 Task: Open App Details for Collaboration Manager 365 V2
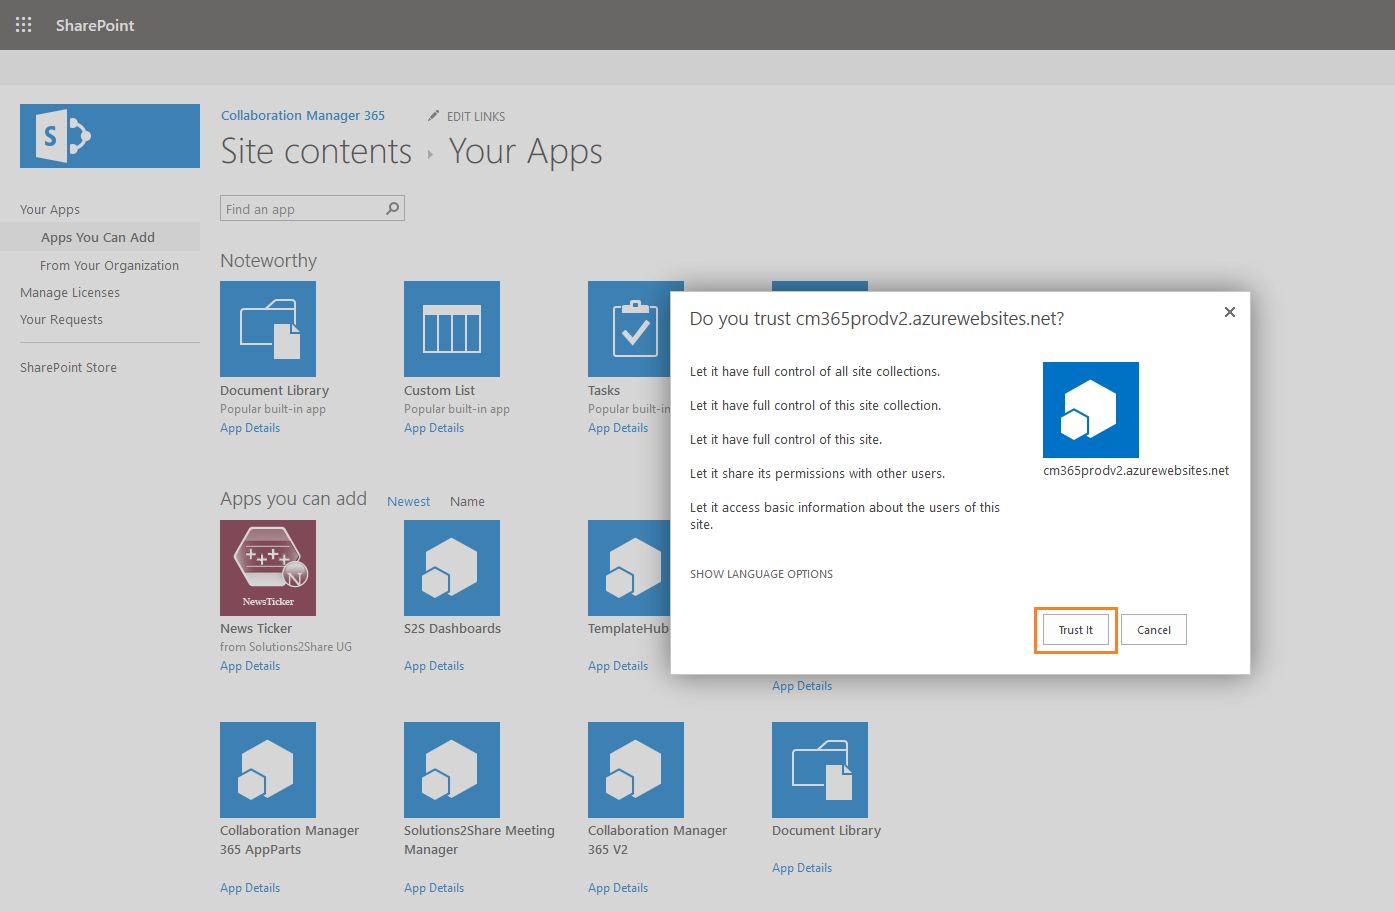pos(618,888)
